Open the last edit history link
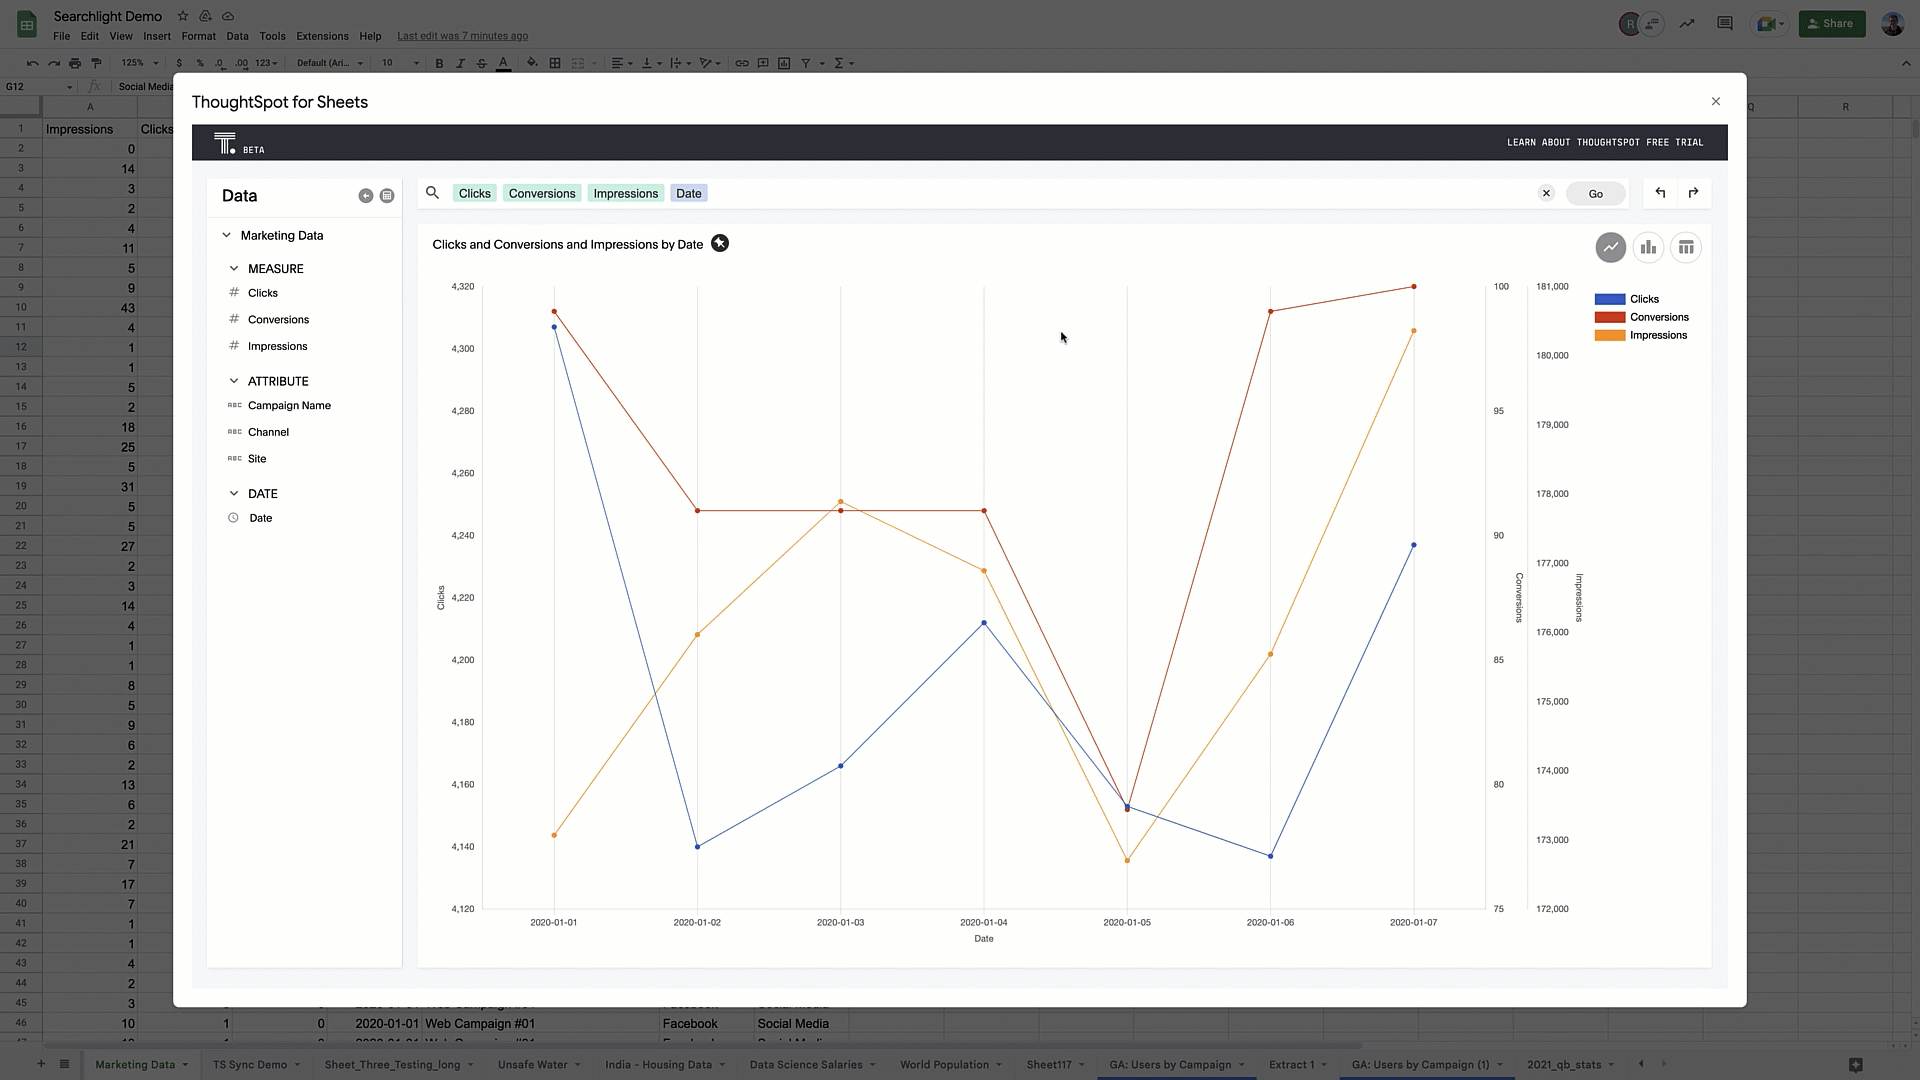The height and width of the screenshot is (1080, 1920). point(462,36)
